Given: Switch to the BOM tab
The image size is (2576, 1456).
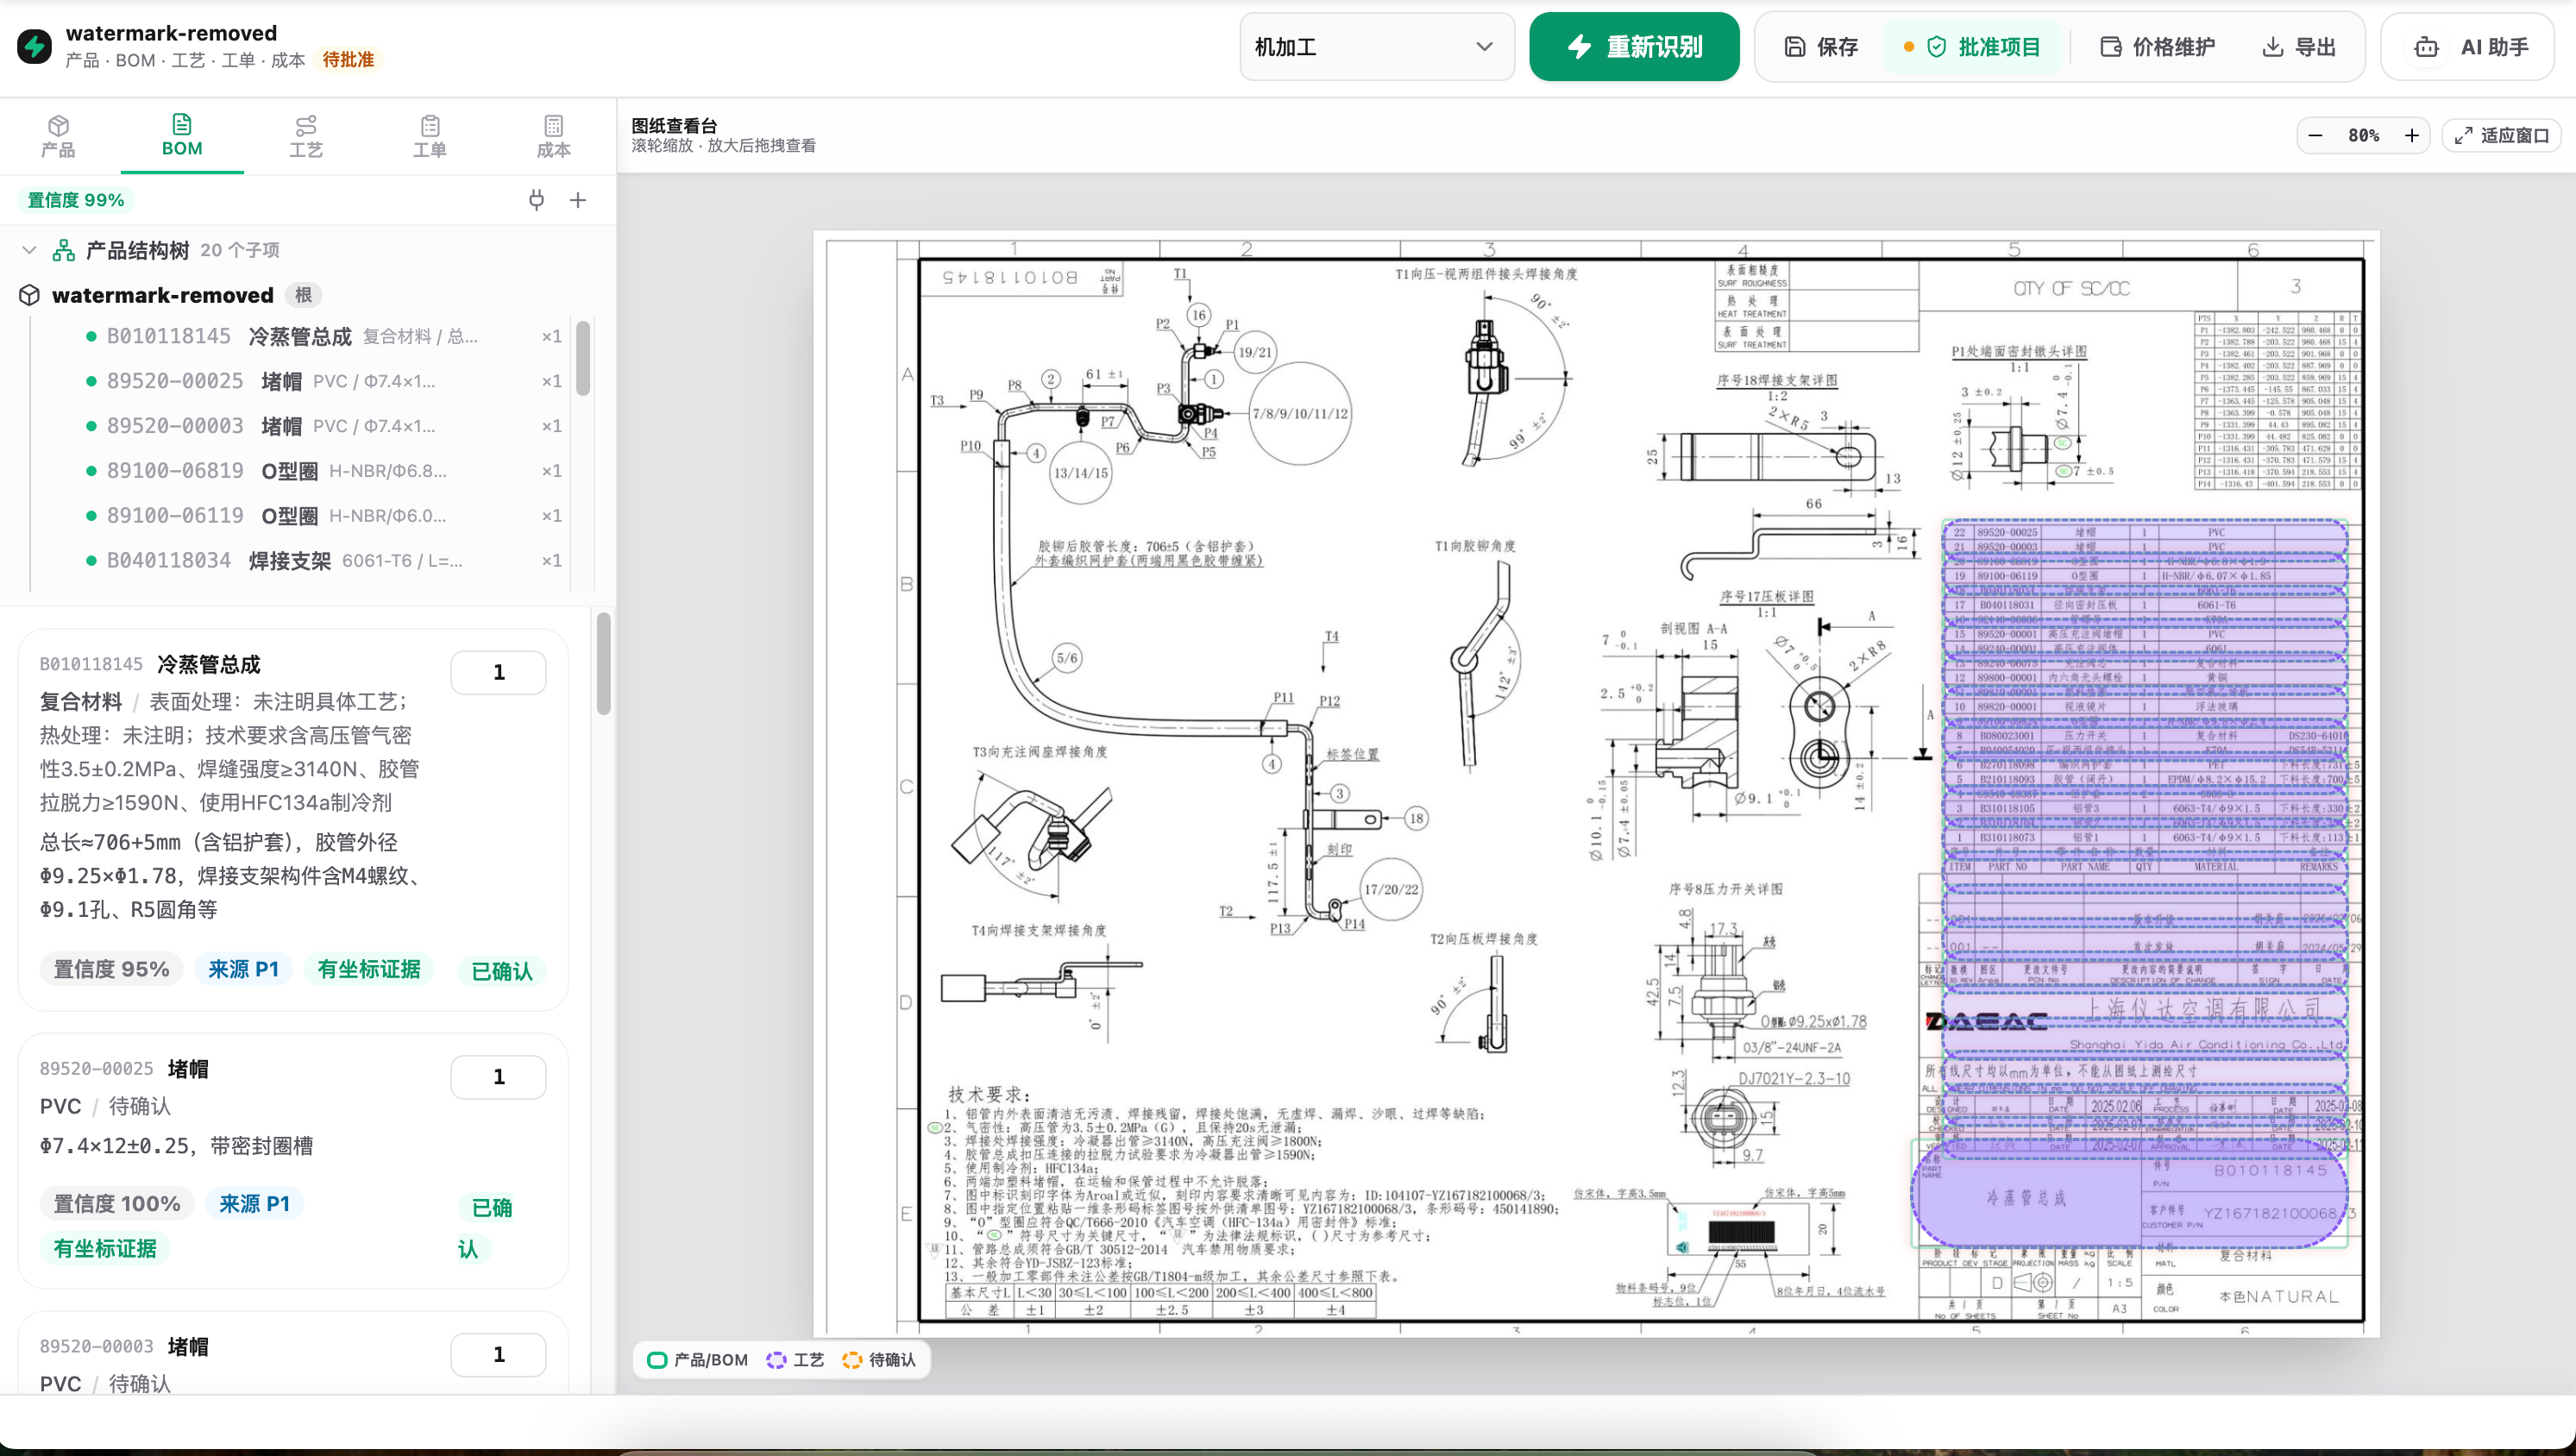Looking at the screenshot, I should 182,136.
